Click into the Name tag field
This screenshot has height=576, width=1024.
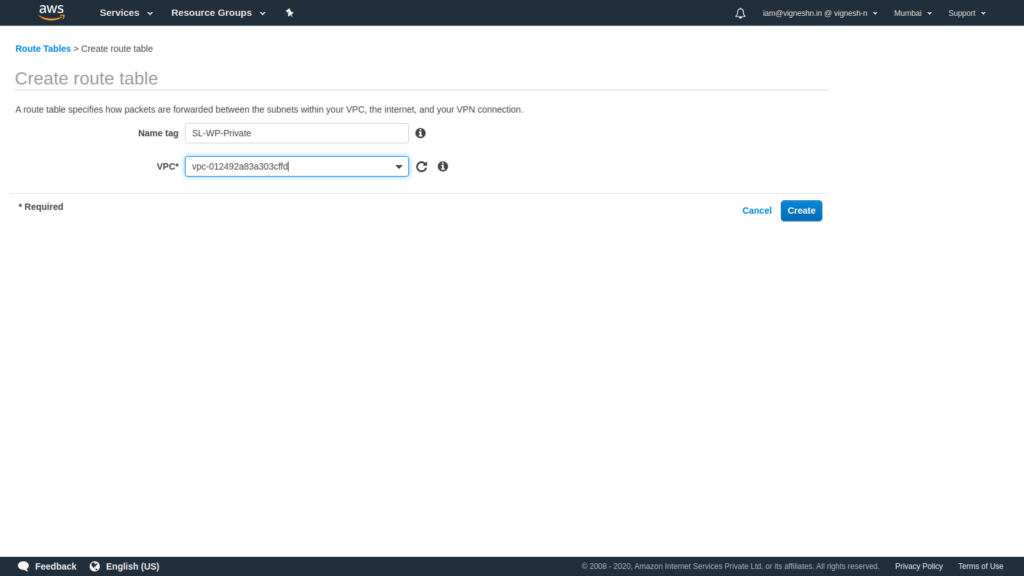[x=296, y=133]
